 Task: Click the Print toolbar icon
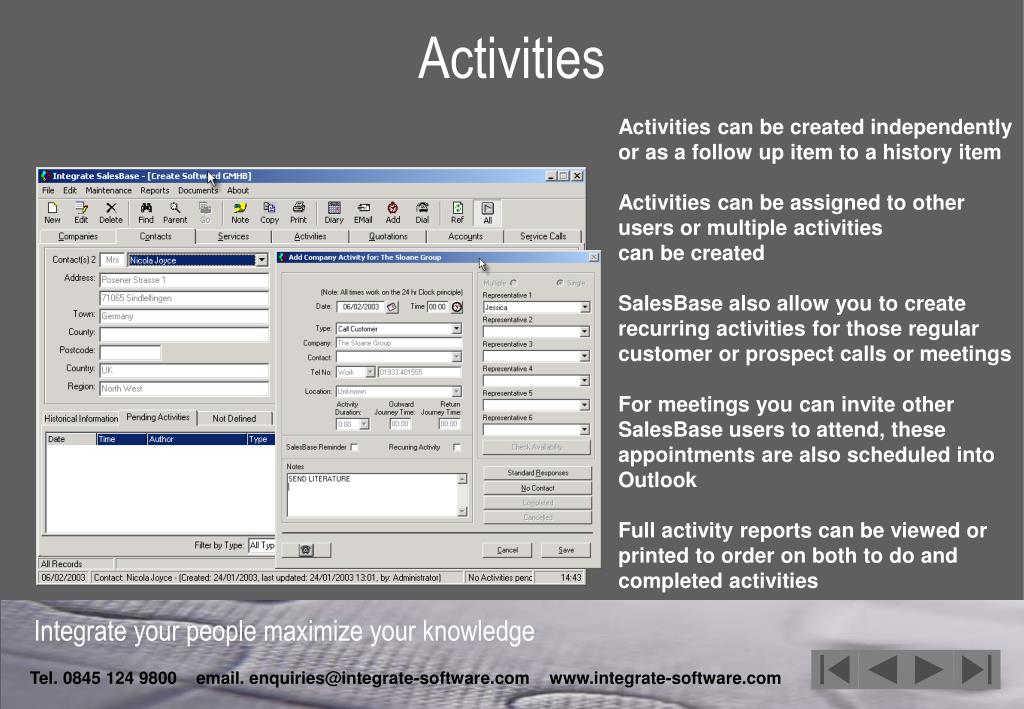298,212
